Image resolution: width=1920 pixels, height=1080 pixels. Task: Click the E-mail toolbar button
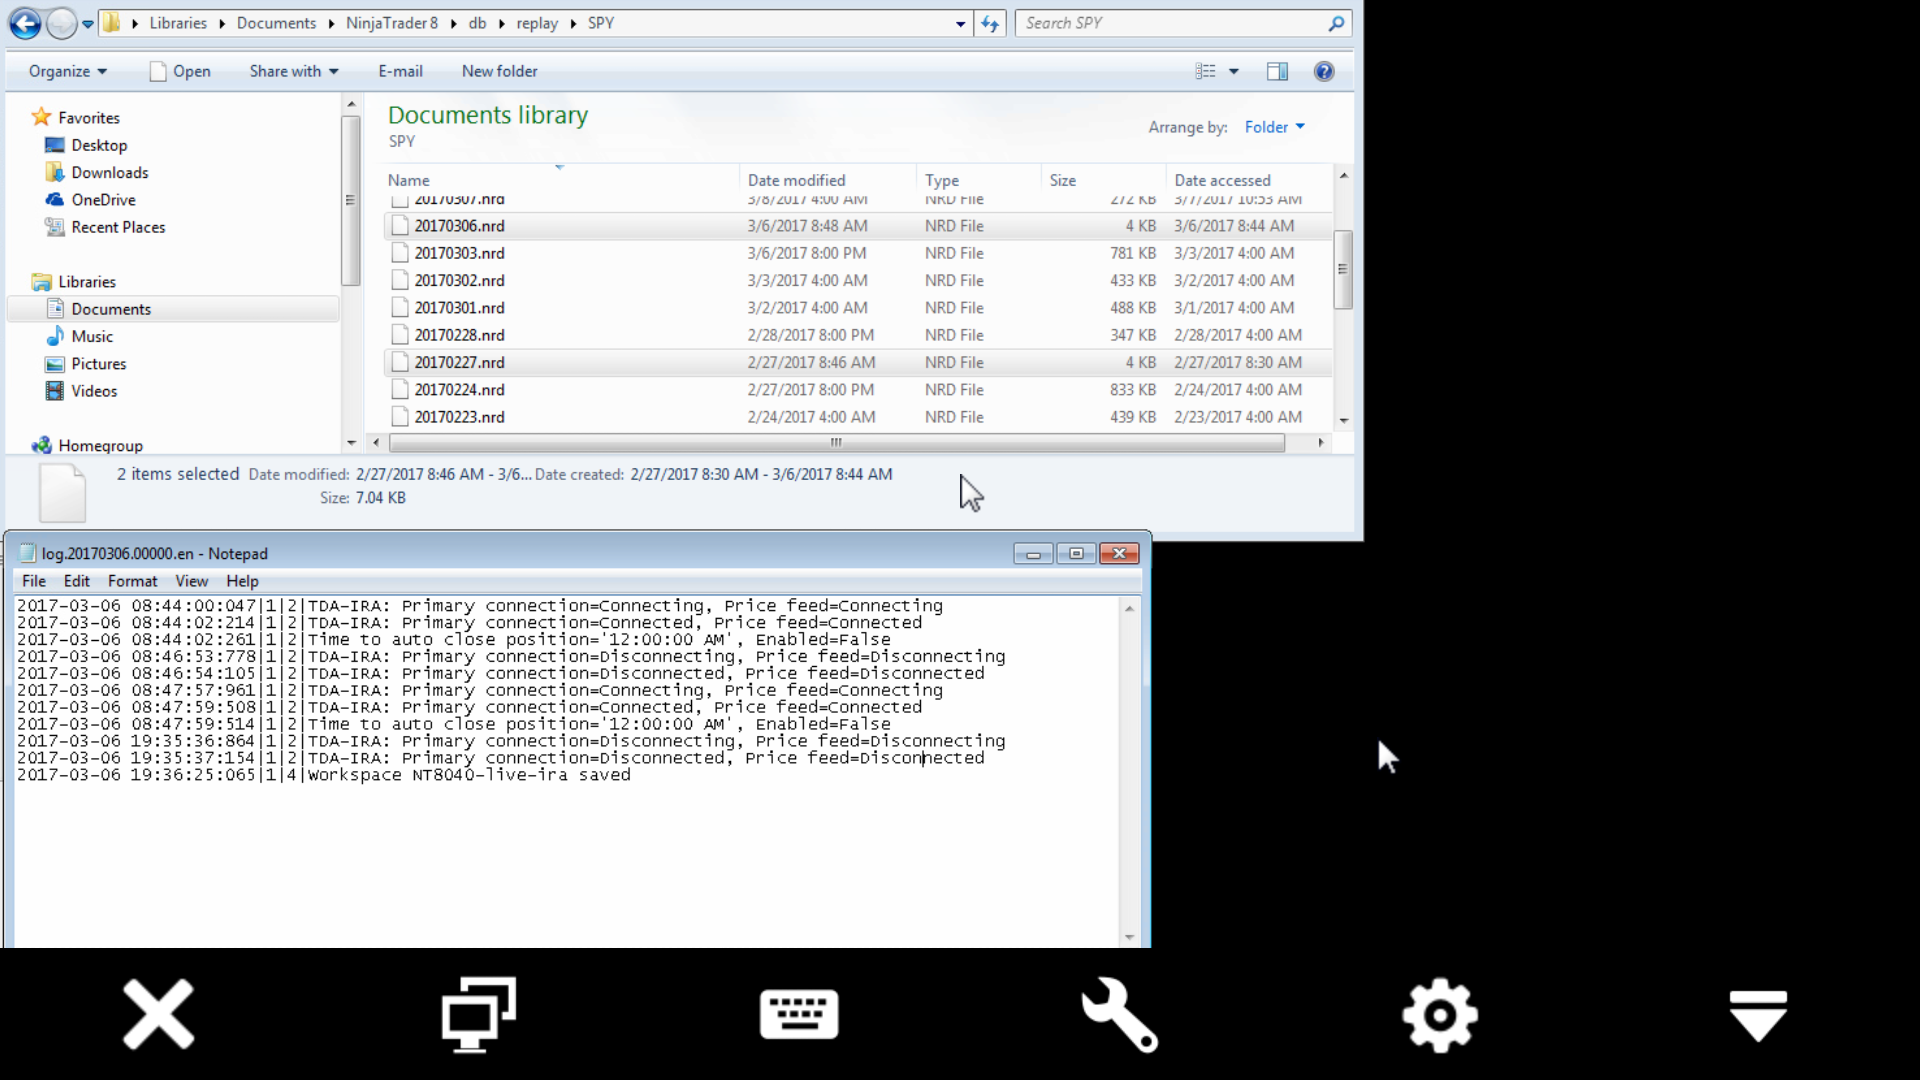point(400,71)
